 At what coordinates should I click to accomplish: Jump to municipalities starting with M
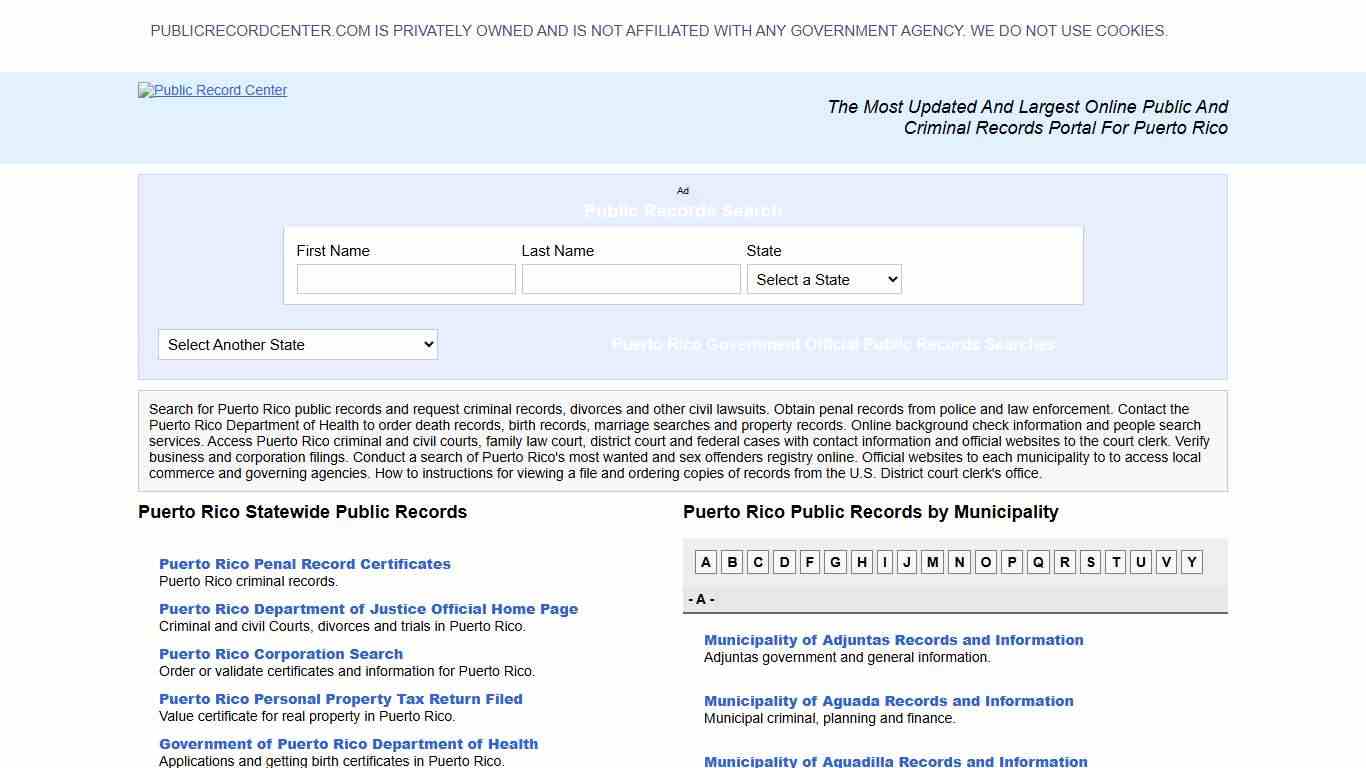point(932,562)
